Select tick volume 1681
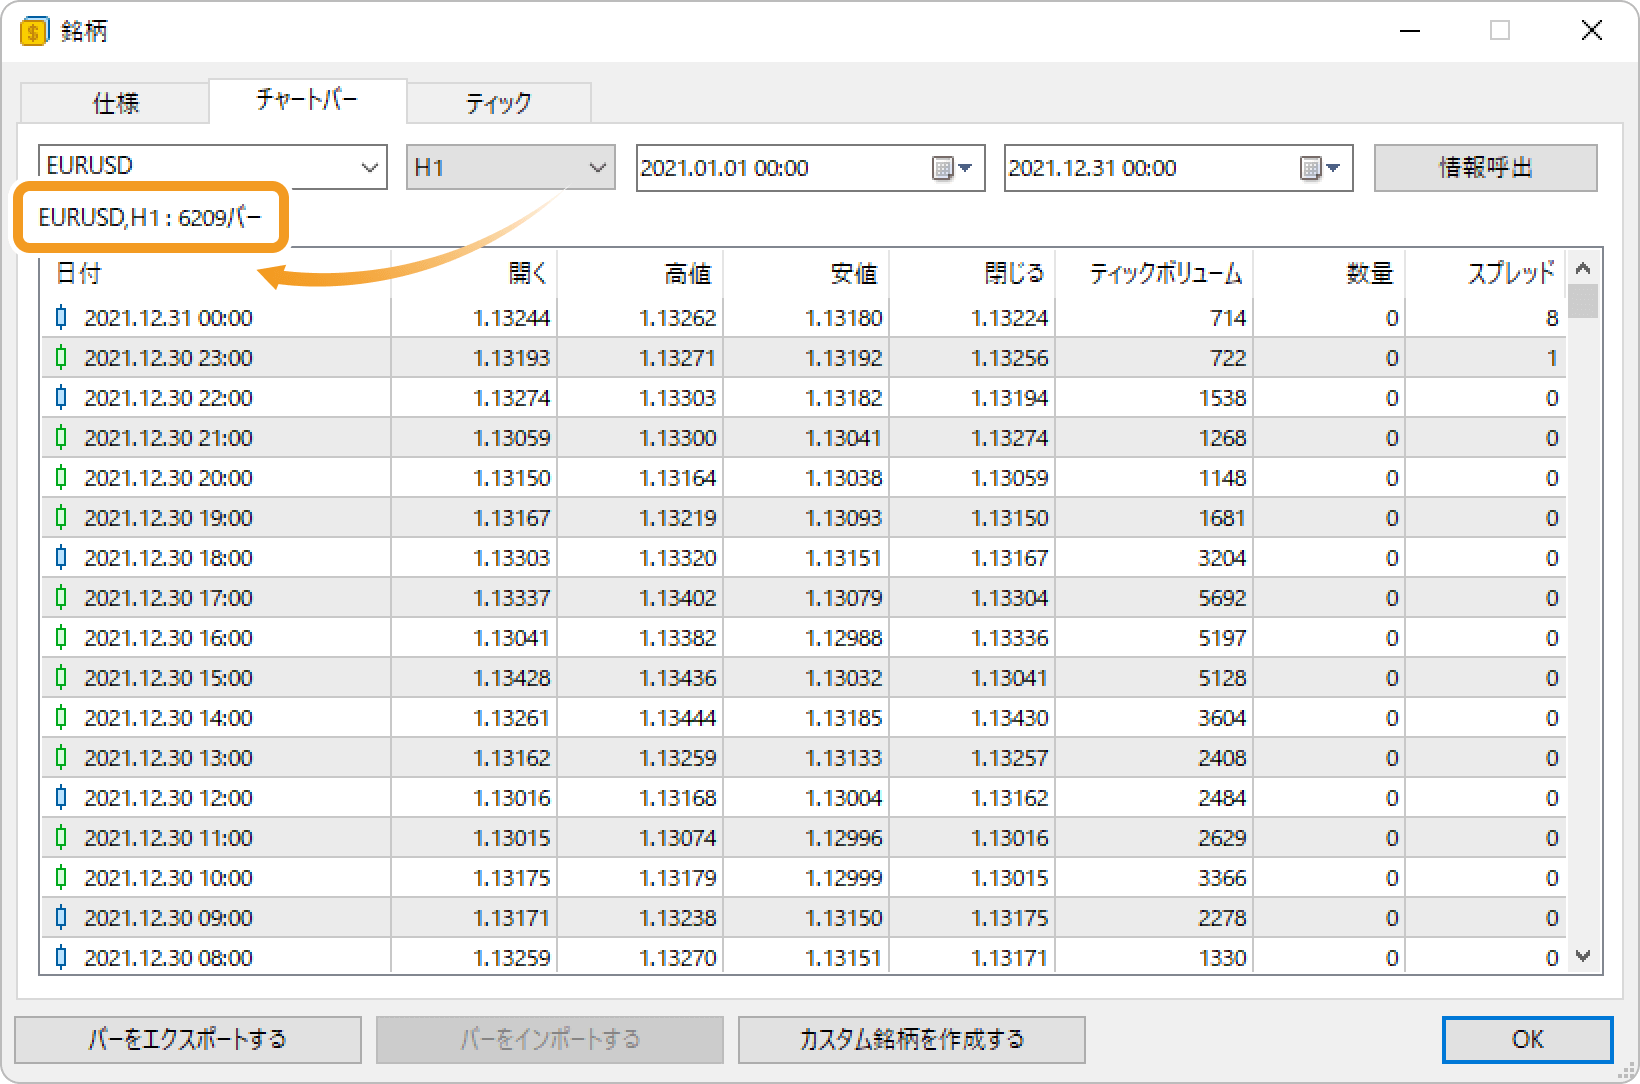The image size is (1640, 1084). pyautogui.click(x=1222, y=518)
